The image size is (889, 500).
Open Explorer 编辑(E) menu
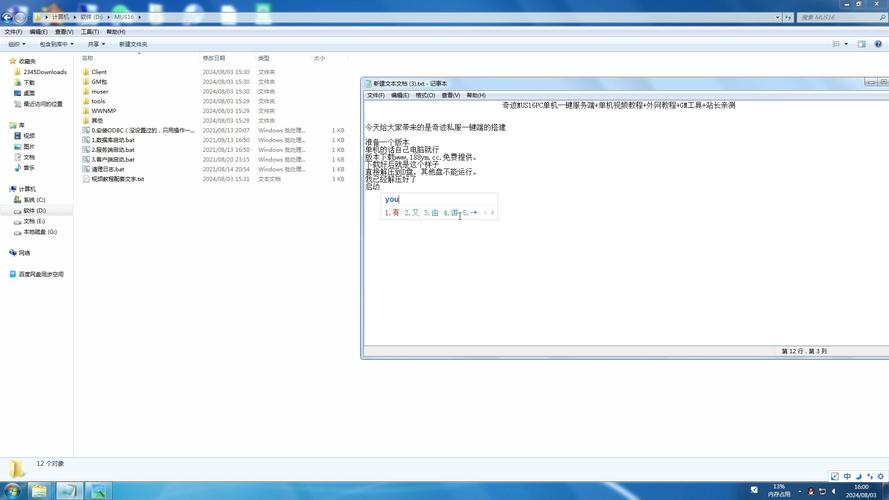pos(38,32)
